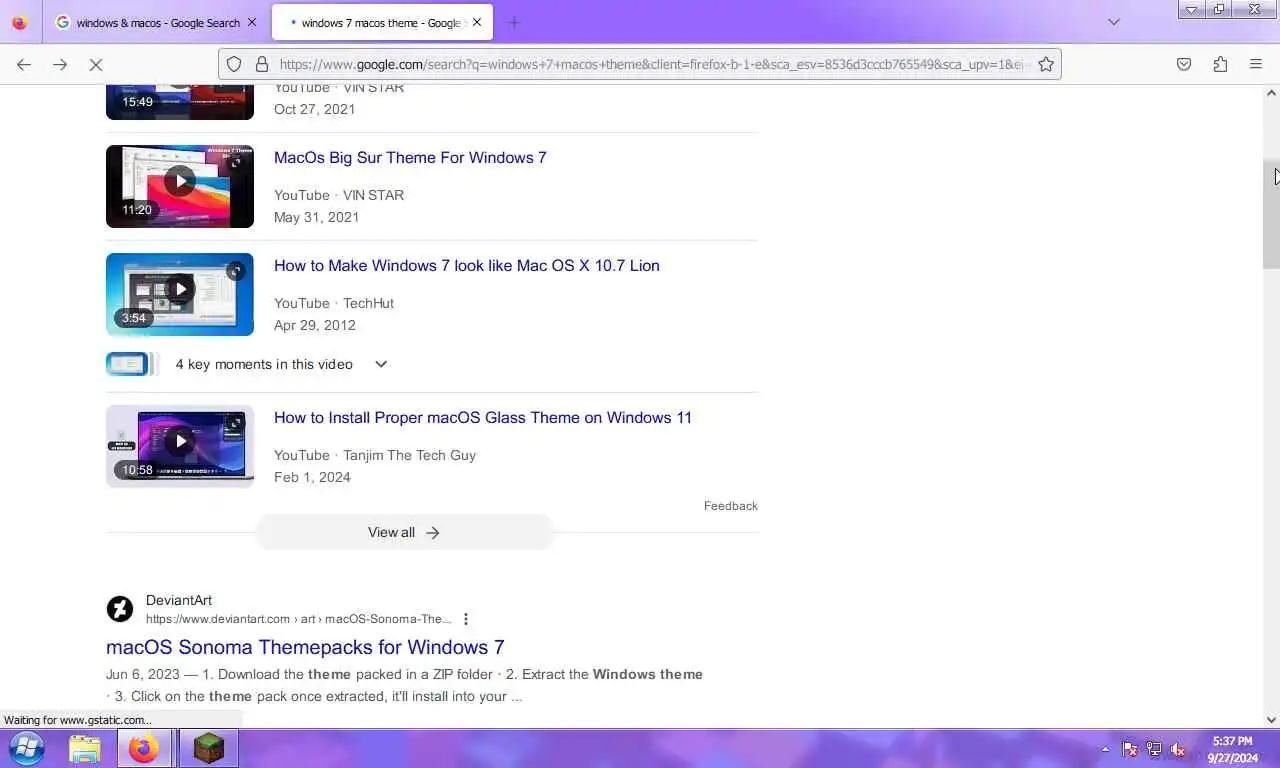This screenshot has width=1280, height=768.
Task: Play the MacOs Big Sur Theme video thumbnail
Action: click(x=180, y=186)
